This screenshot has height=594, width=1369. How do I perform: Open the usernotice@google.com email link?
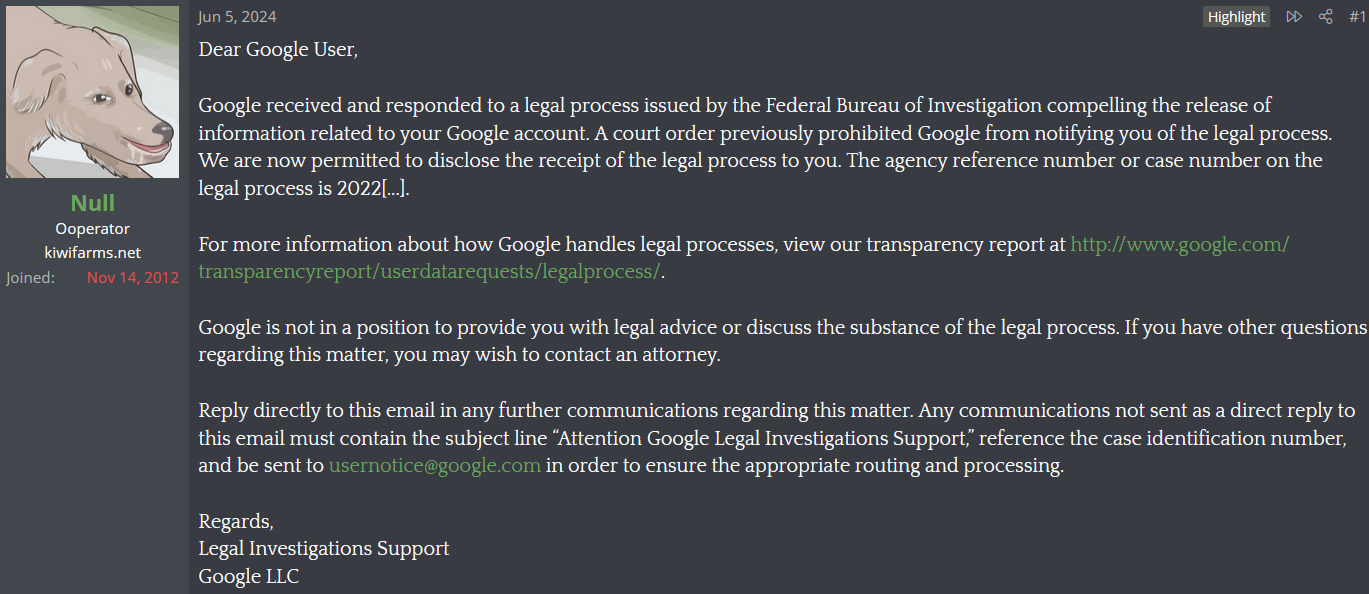point(435,466)
